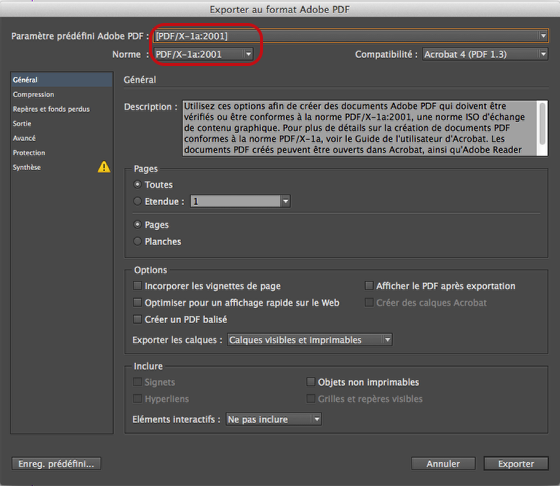Click the yellow warning icon beside Synthèse
This screenshot has width=560, height=486.
coord(104,167)
